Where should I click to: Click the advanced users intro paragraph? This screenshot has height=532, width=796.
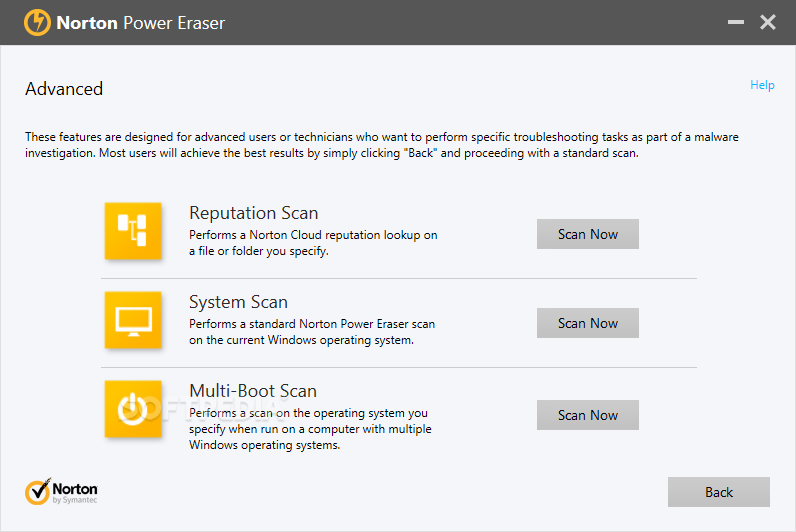click(x=382, y=145)
